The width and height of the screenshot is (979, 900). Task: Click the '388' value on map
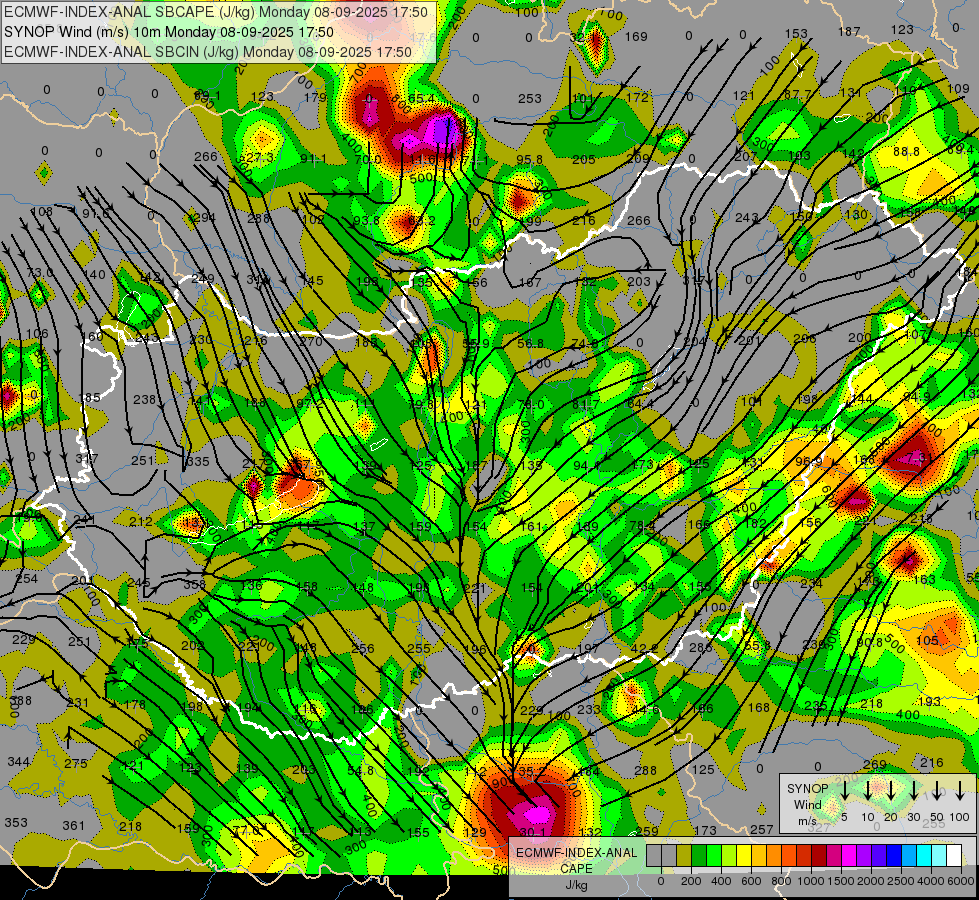[x=21, y=701]
